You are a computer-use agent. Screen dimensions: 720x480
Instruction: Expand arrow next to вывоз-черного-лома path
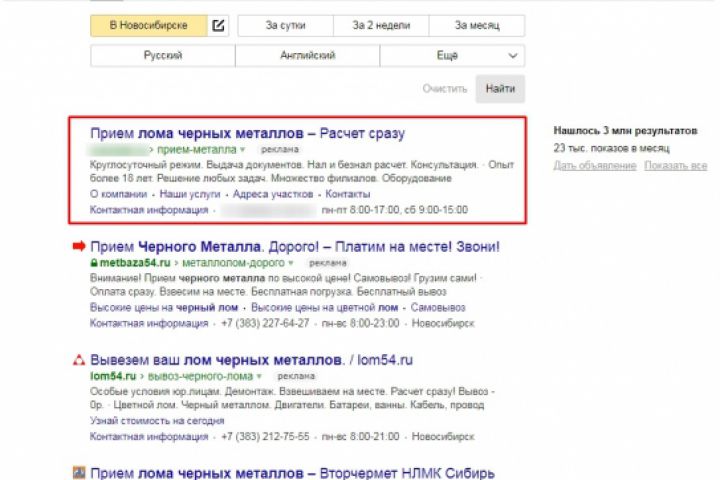click(259, 376)
